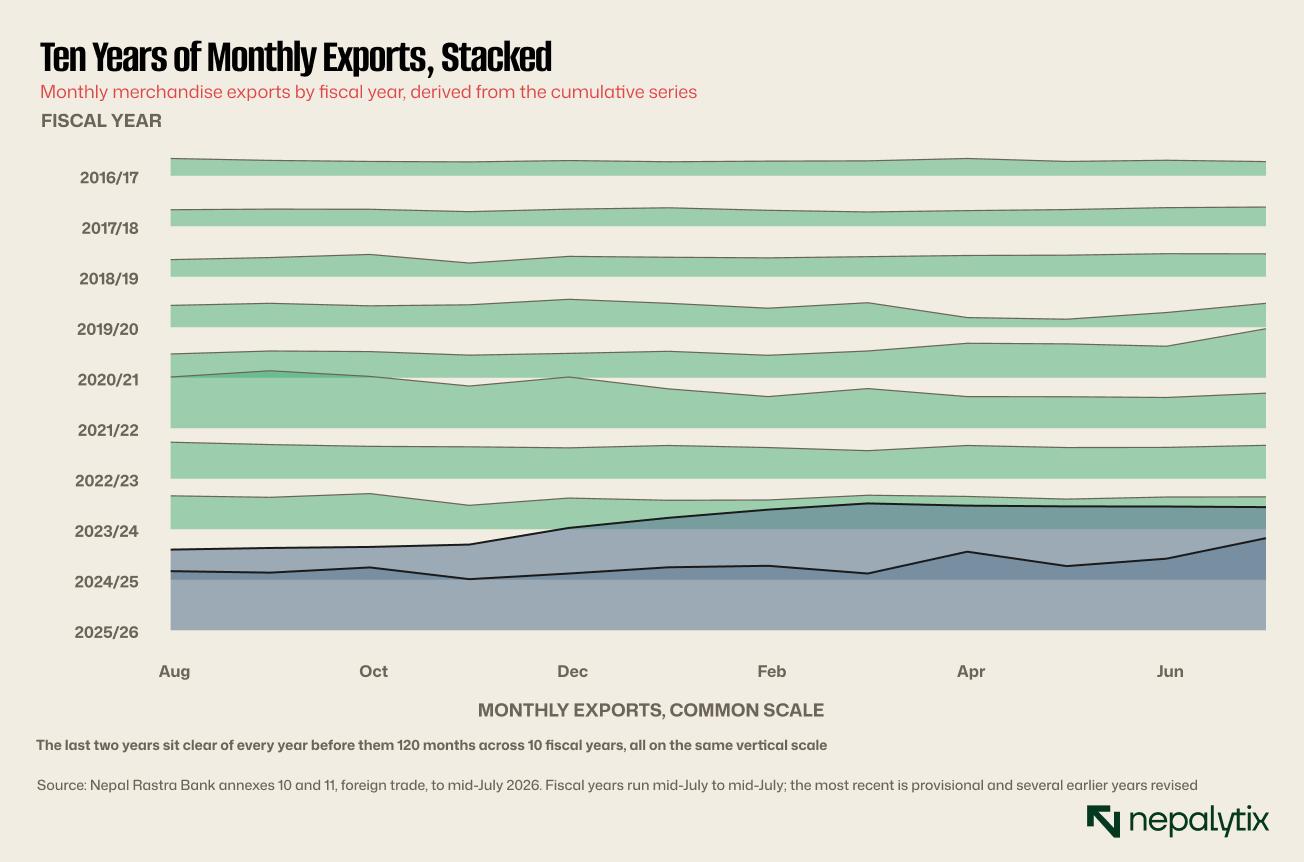Select the 2024/25 fiscal year label

pyautogui.click(x=107, y=582)
